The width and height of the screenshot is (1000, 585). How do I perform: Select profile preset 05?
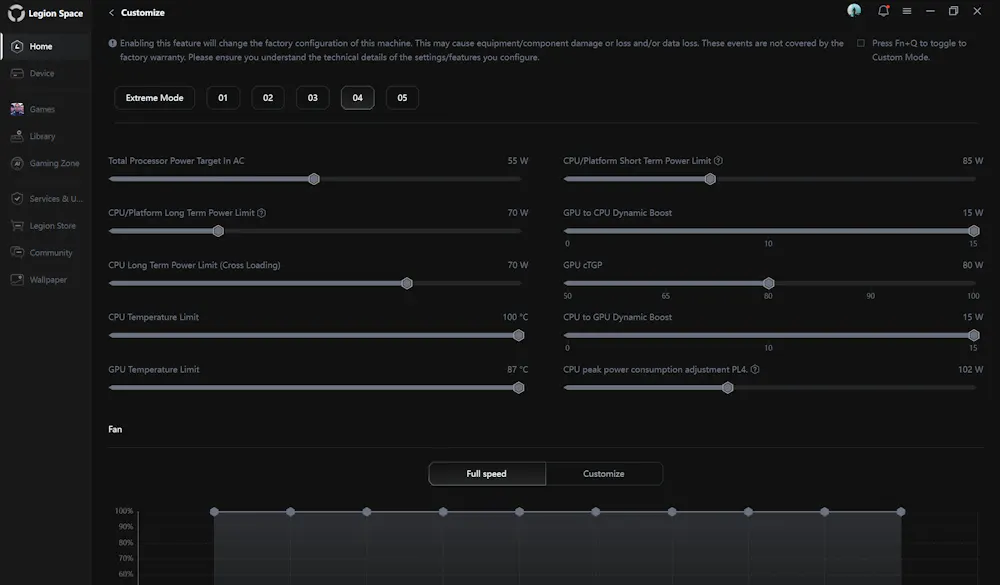402,98
